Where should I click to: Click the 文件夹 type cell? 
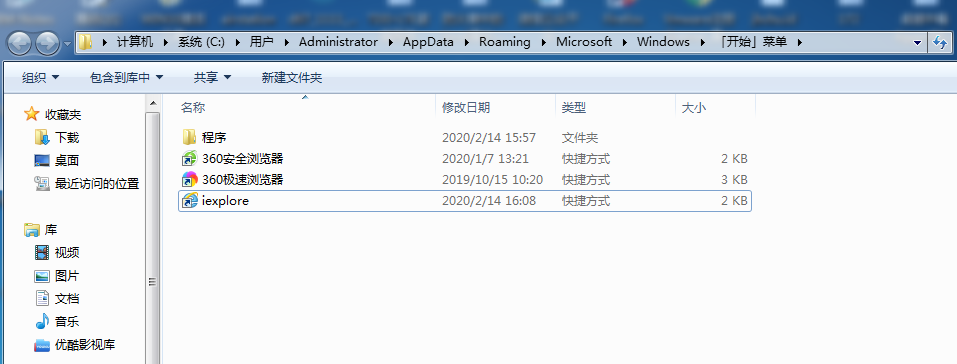(580, 138)
